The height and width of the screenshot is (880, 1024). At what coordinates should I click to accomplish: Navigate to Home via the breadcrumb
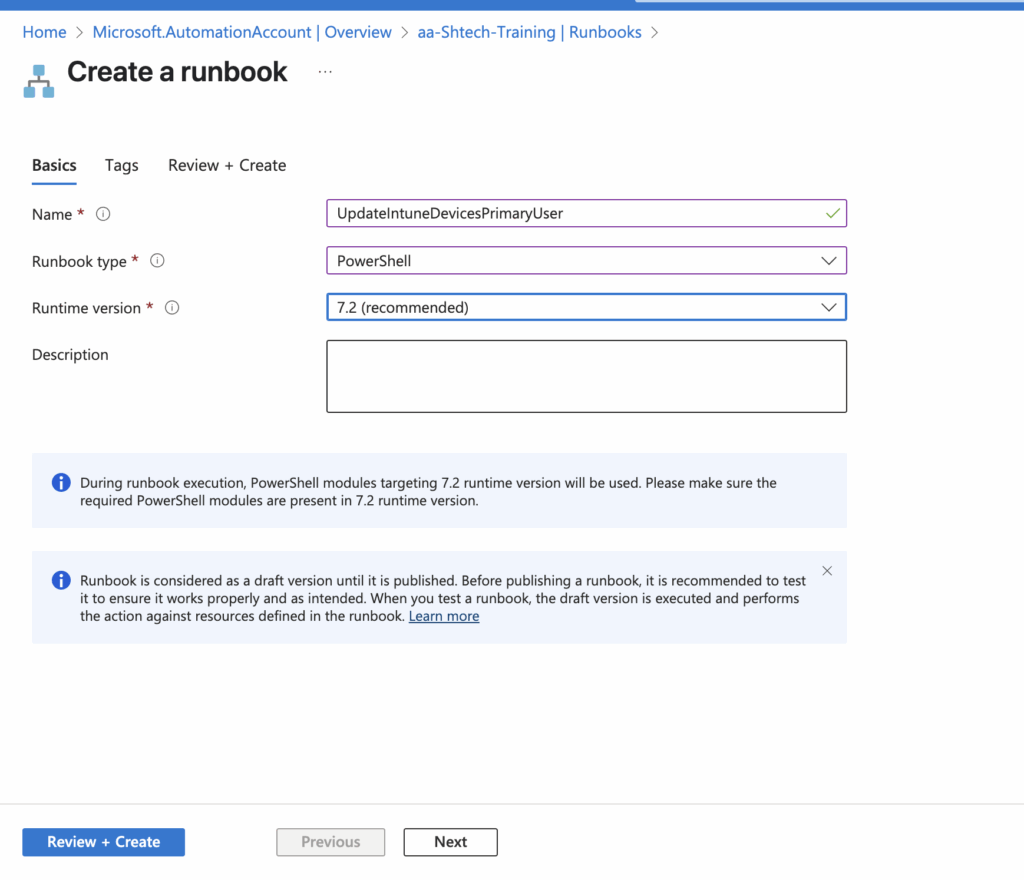pyautogui.click(x=44, y=32)
